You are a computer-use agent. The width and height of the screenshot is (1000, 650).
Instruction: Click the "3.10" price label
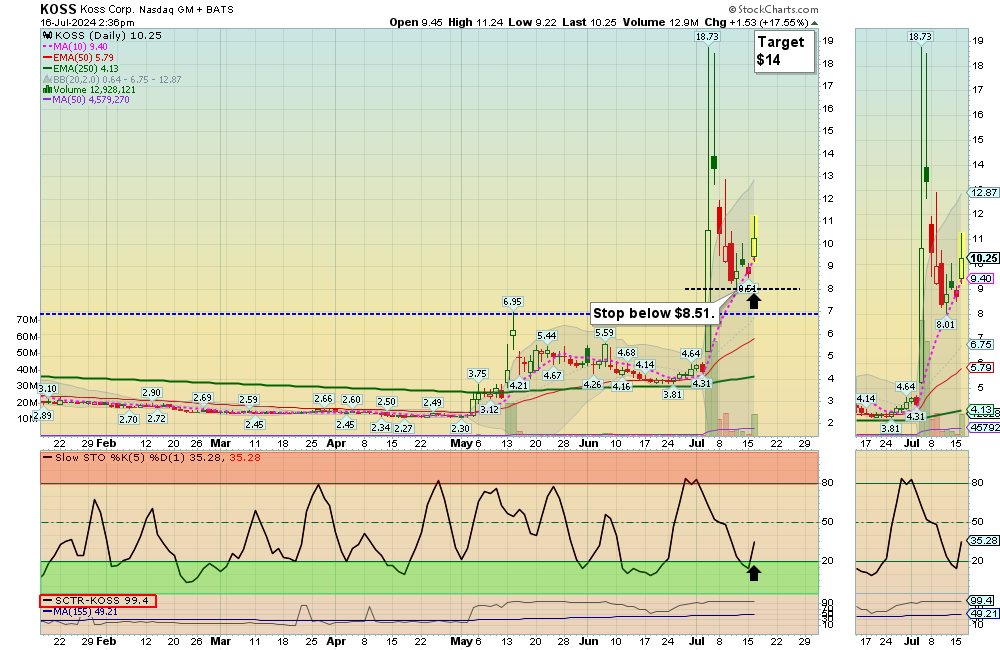[x=48, y=388]
